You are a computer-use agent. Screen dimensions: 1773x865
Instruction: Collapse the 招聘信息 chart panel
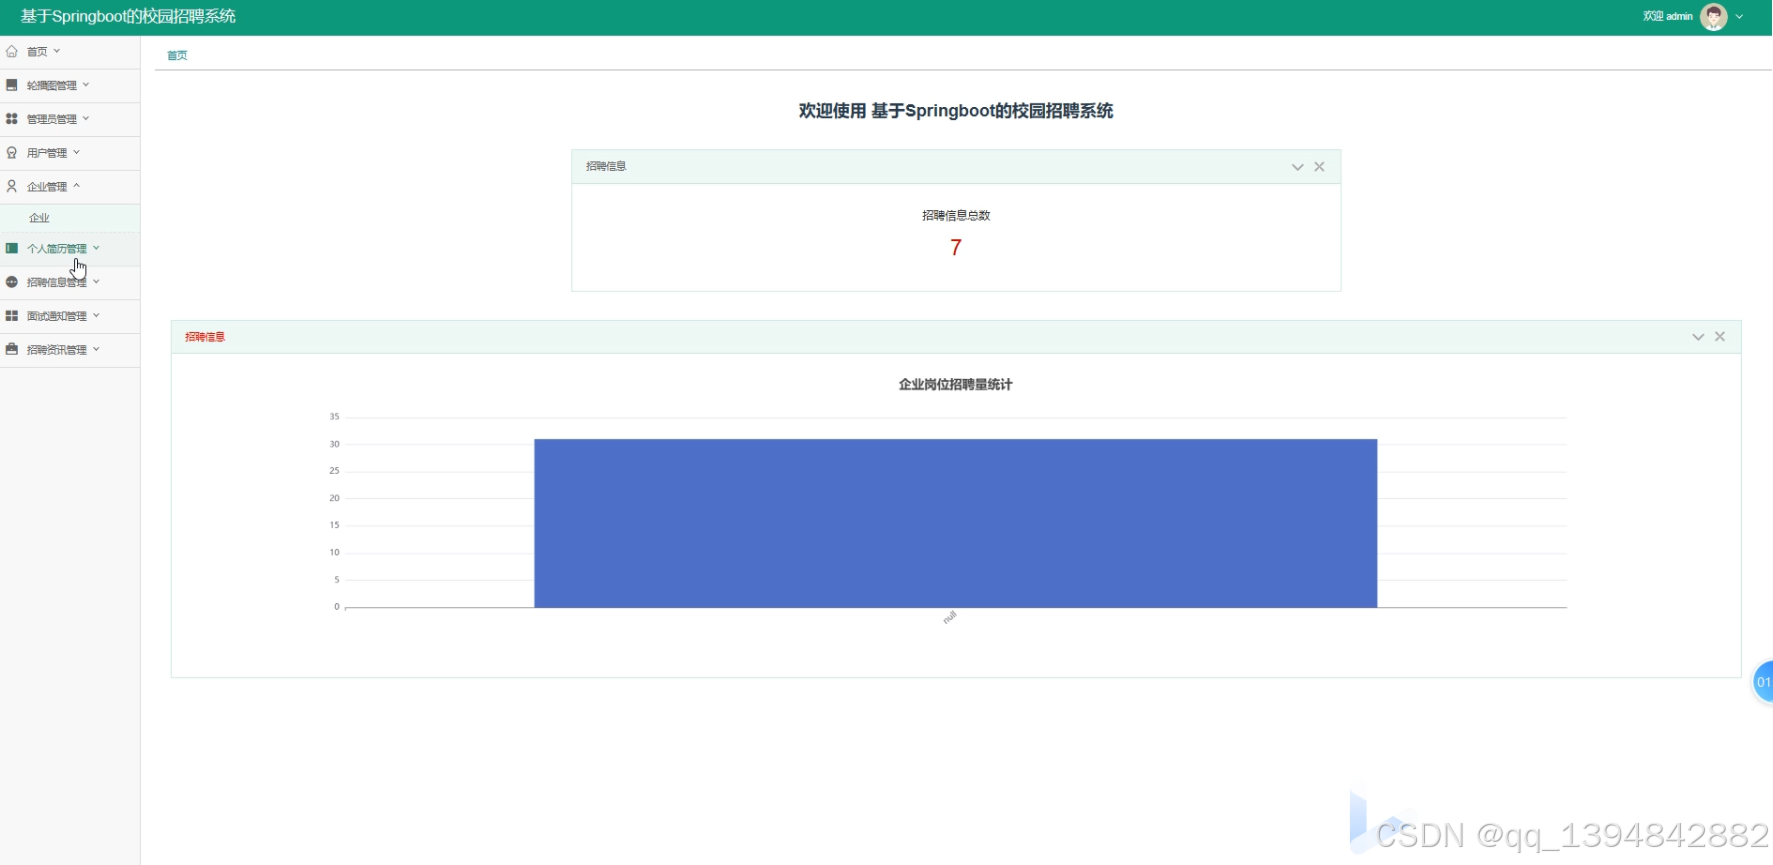1698,337
